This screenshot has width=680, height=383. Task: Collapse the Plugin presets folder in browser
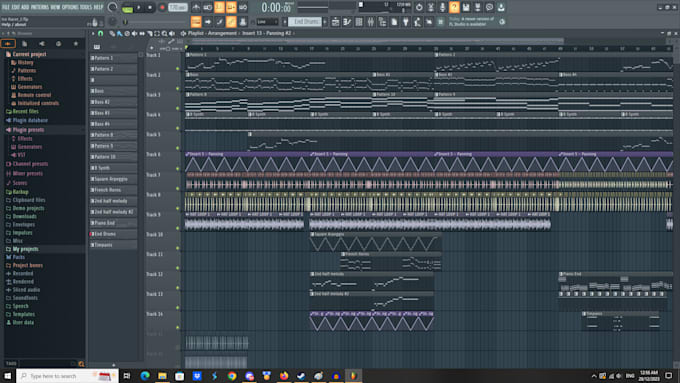pyautogui.click(x=28, y=130)
